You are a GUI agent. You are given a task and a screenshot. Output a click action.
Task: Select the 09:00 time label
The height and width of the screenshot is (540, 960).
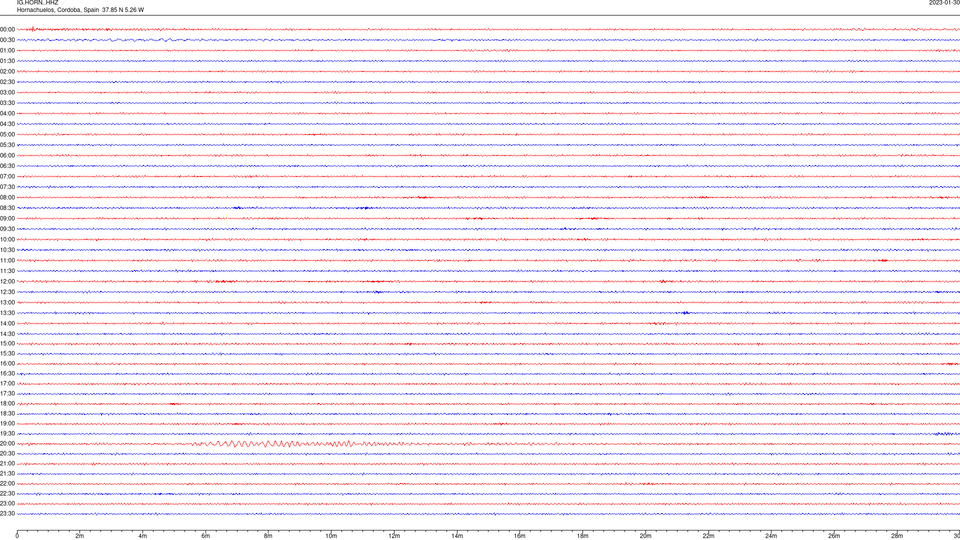point(7,219)
